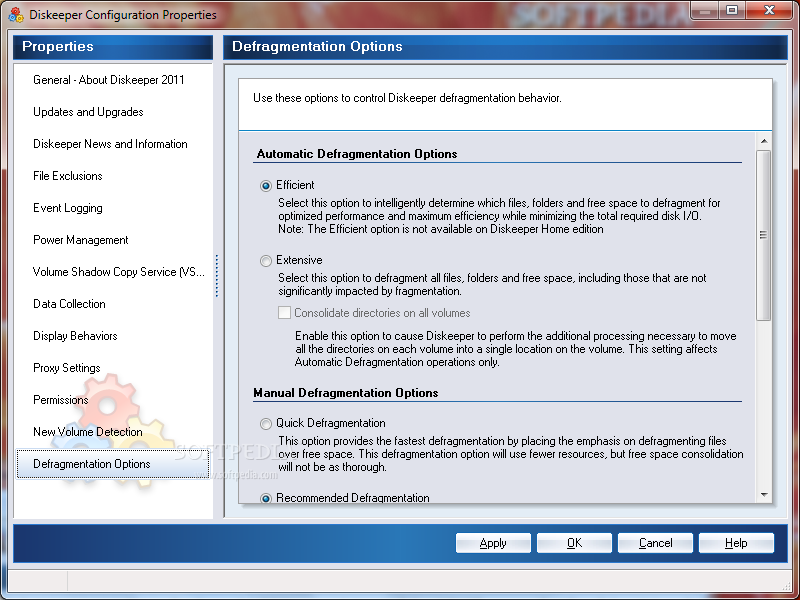Maximize the Diskeeper Configuration window
Viewport: 800px width, 600px height.
pos(732,11)
